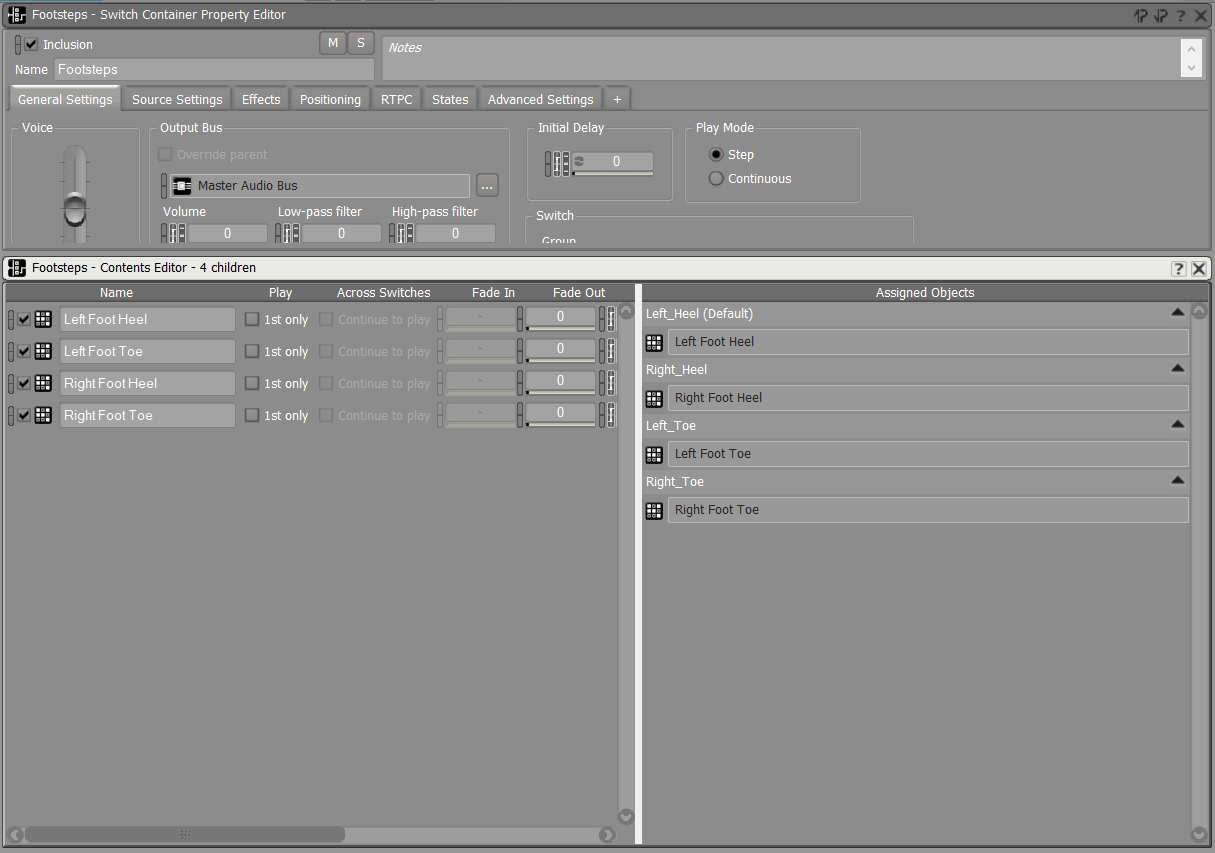Toggle inclusion checkbox for Right Foot Toe row

pyautogui.click(x=24, y=416)
